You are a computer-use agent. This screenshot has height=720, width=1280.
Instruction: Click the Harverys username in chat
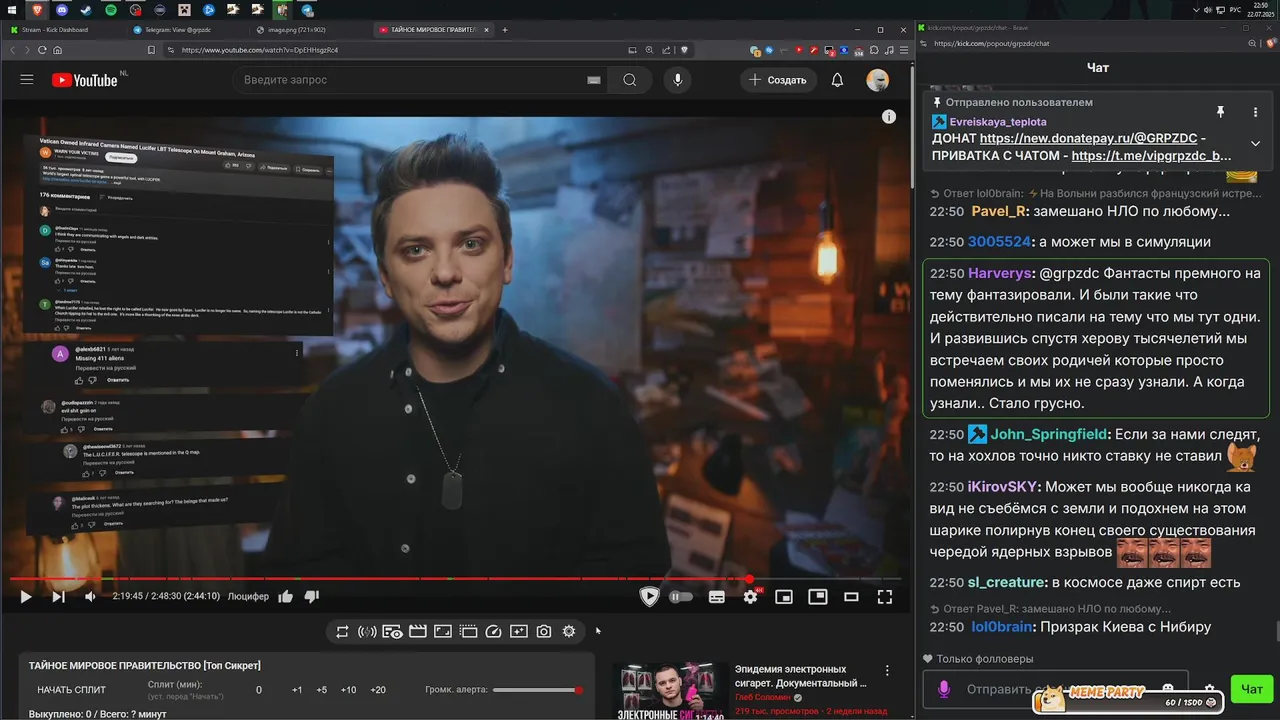[1000, 273]
